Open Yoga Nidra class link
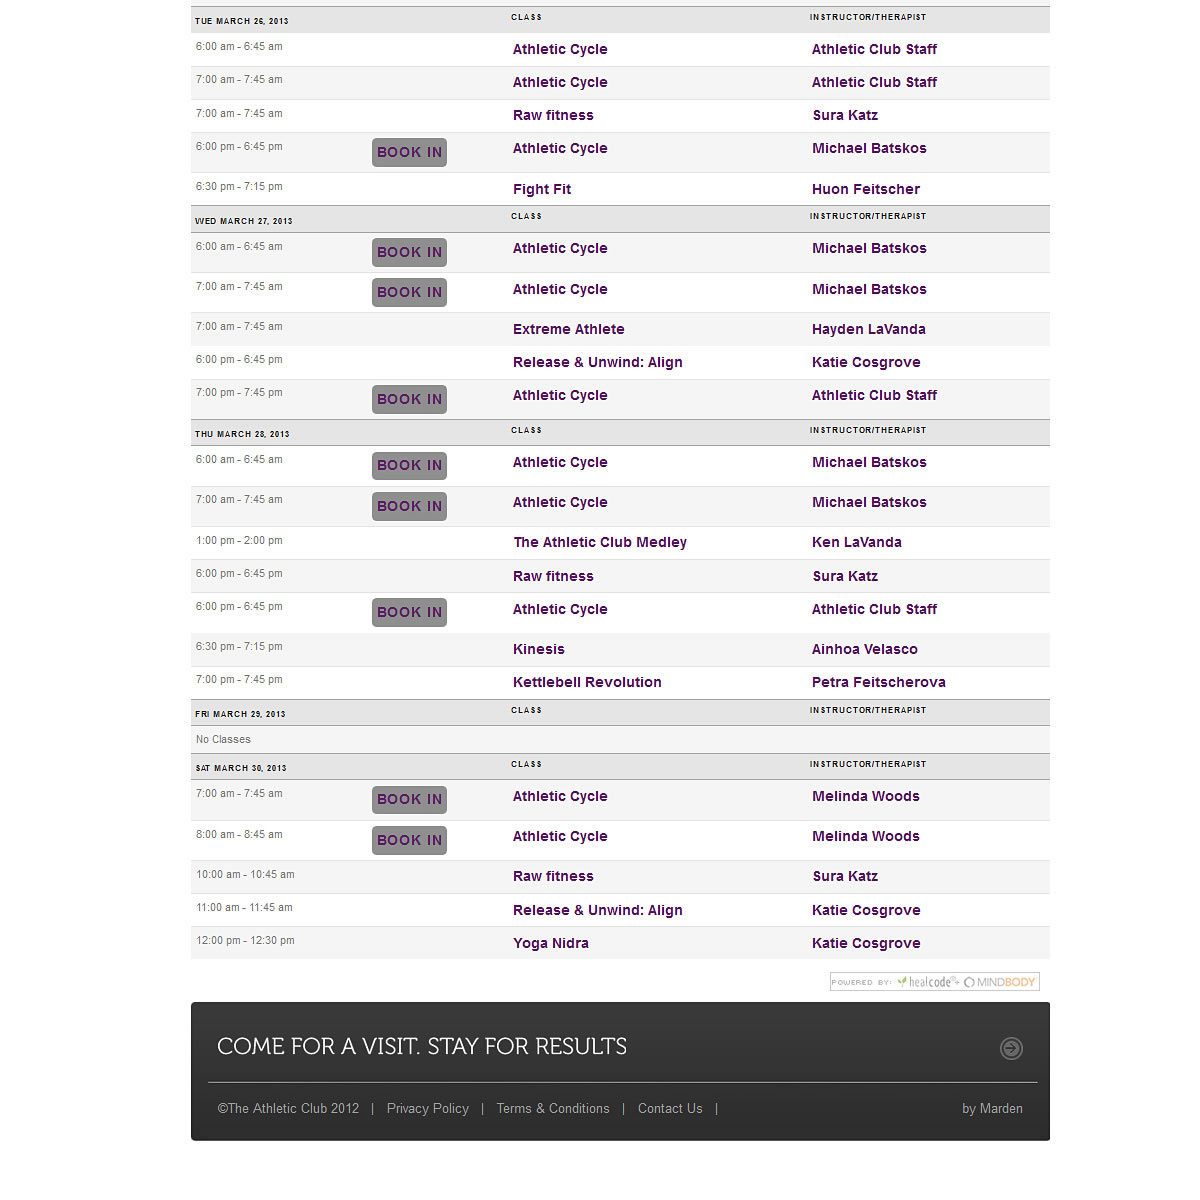Viewport: 1200px width, 1200px height. 551,943
